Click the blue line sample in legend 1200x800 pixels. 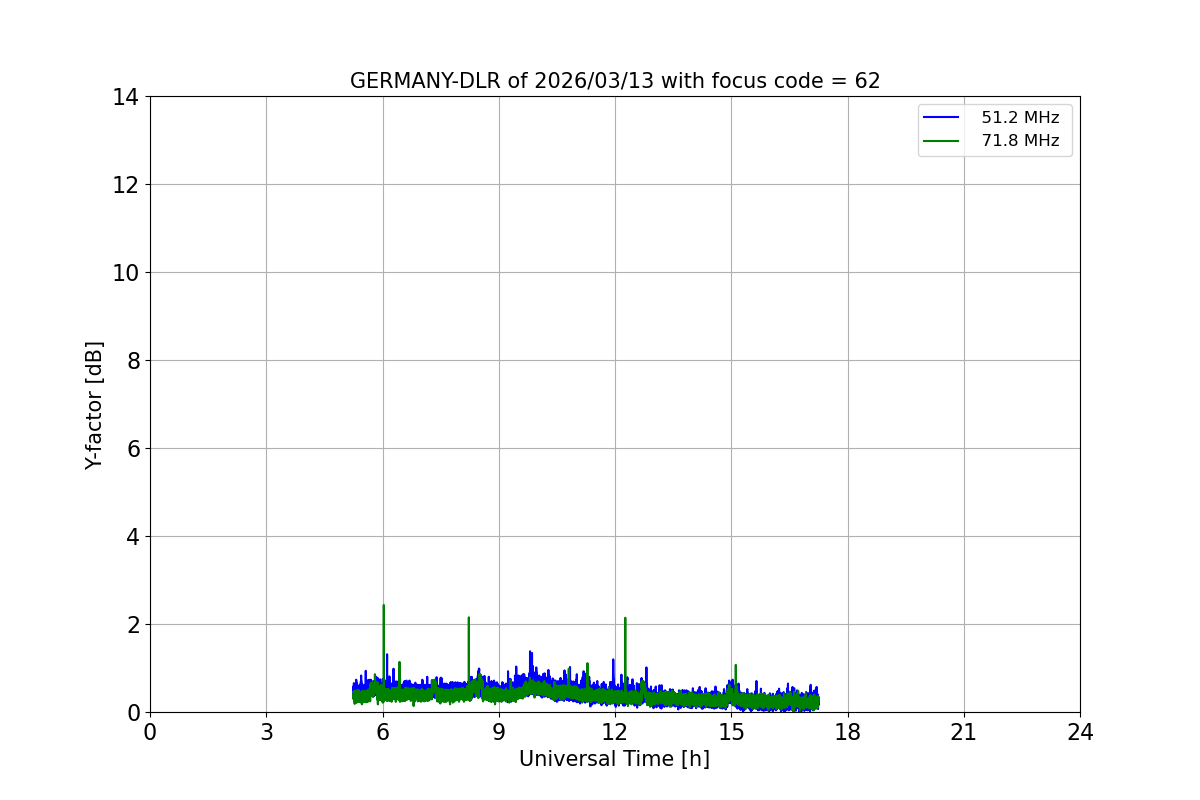(x=942, y=118)
